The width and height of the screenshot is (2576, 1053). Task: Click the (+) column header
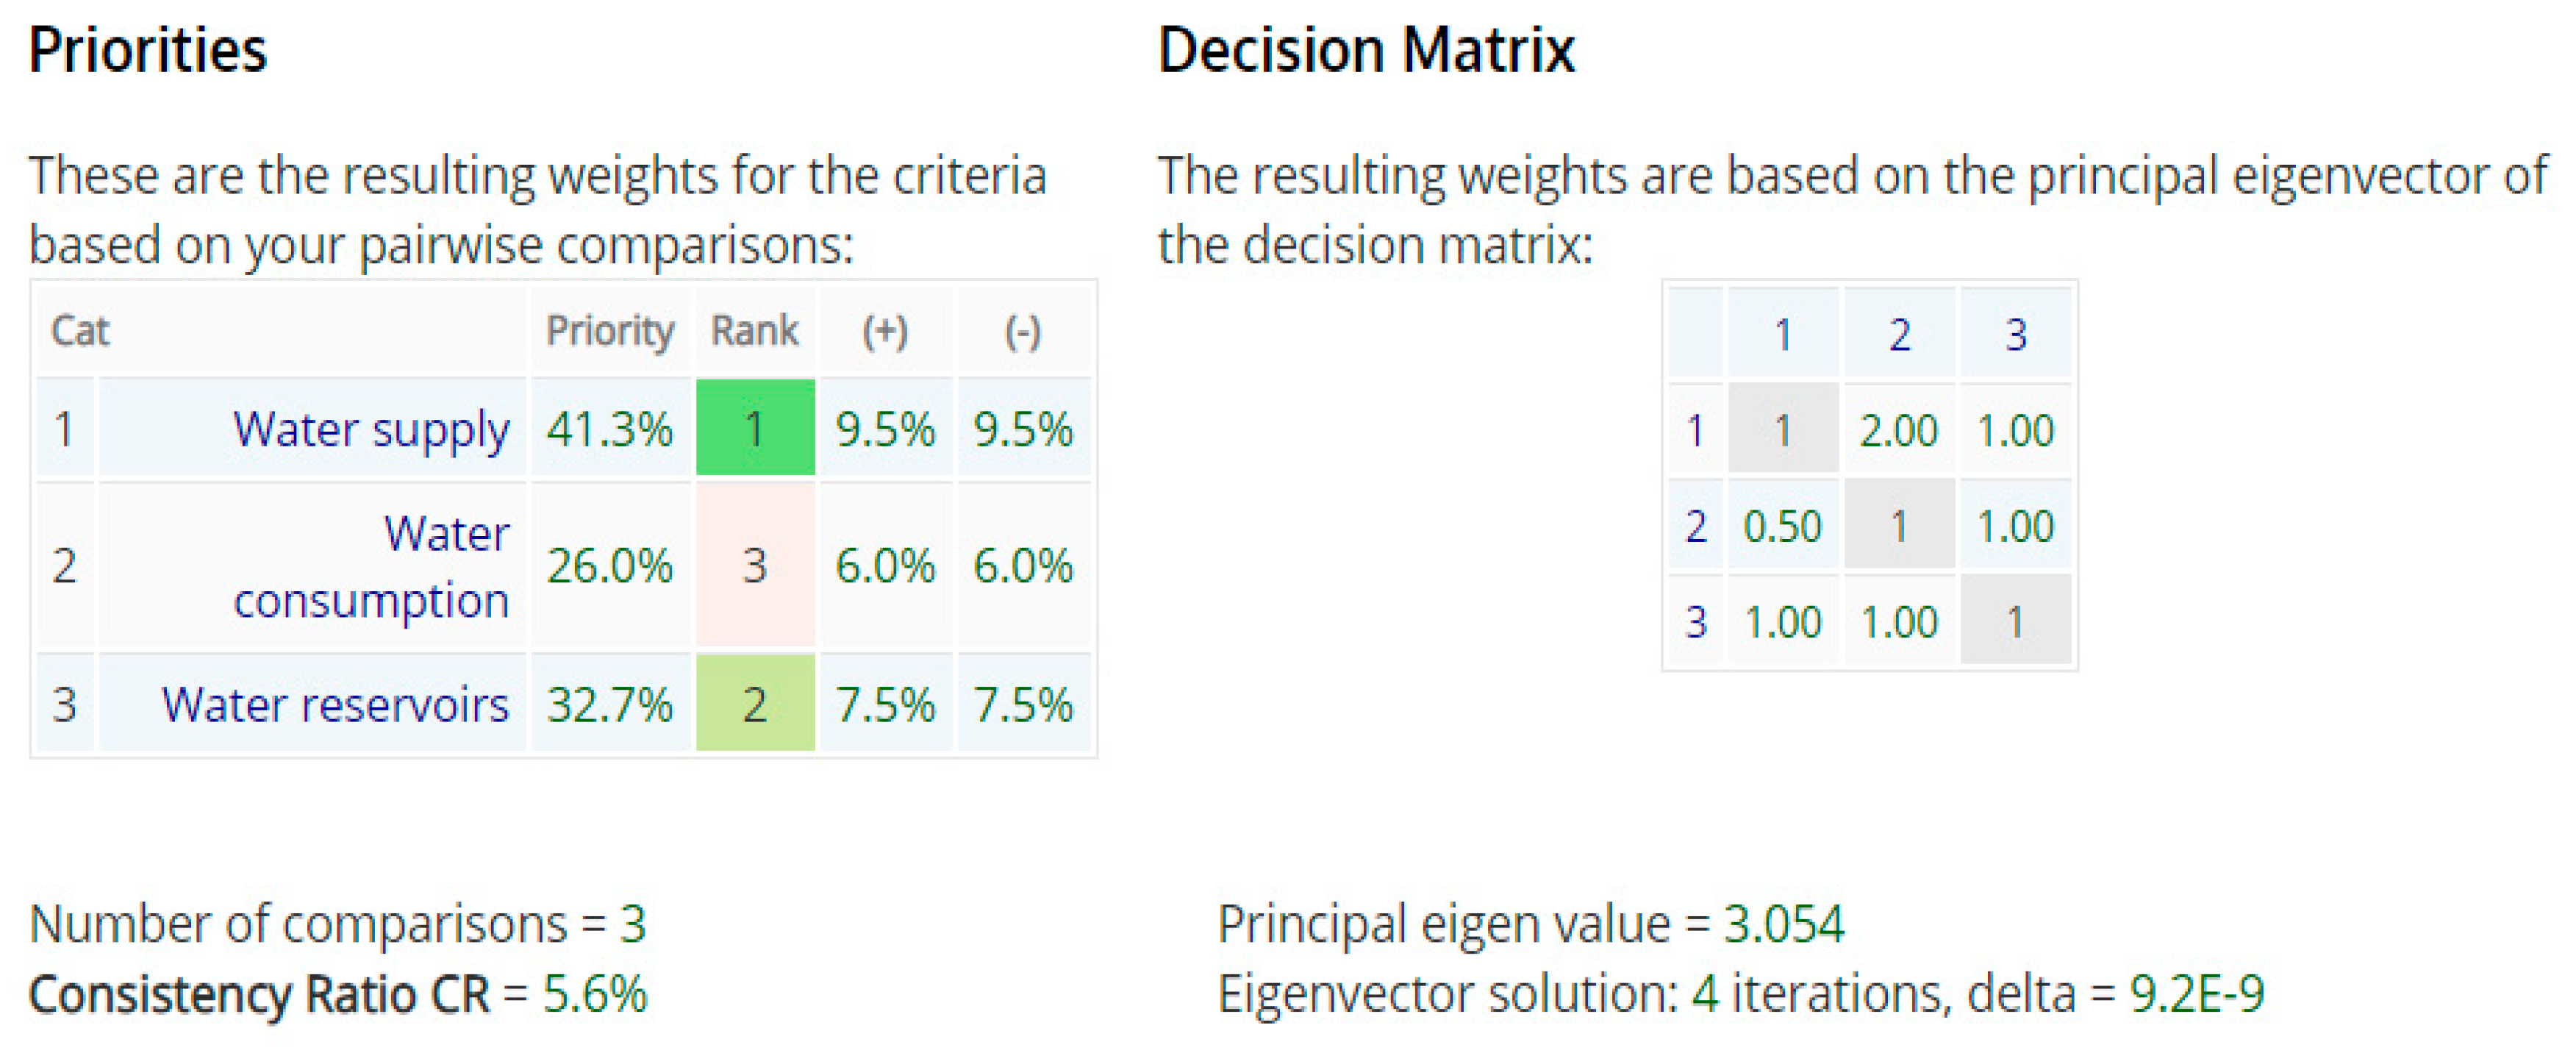885,331
